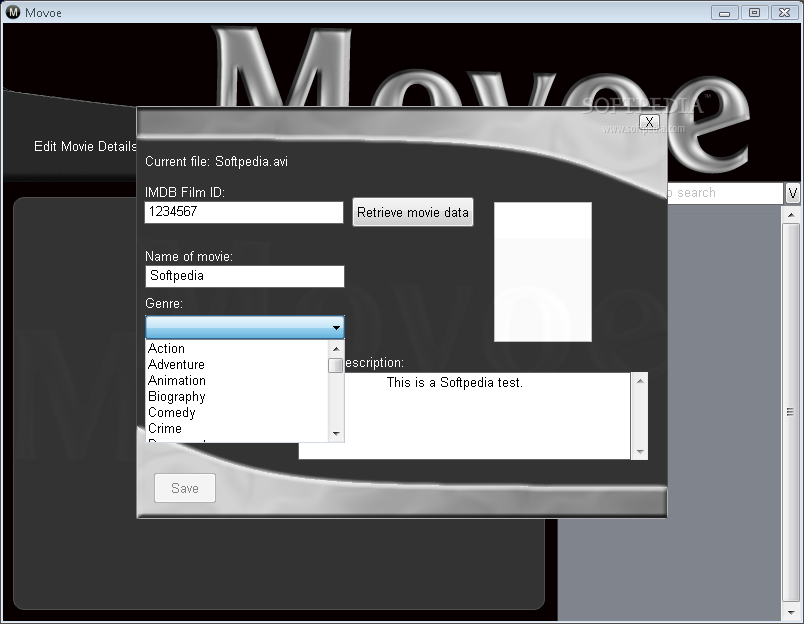
Task: Open the V dropdown beside search
Action: (792, 193)
